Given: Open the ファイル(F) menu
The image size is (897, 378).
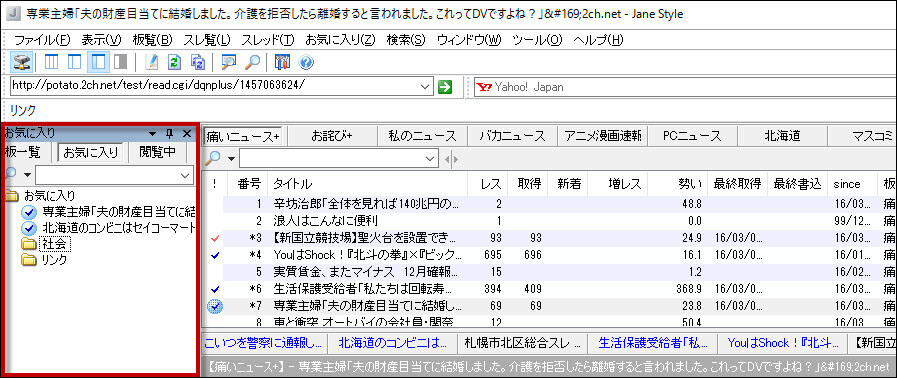Looking at the screenshot, I should pos(42,39).
